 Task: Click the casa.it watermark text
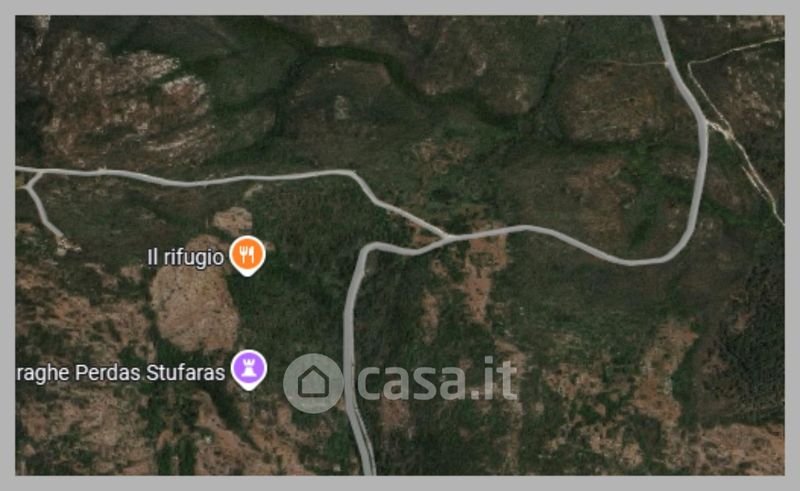click(437, 379)
